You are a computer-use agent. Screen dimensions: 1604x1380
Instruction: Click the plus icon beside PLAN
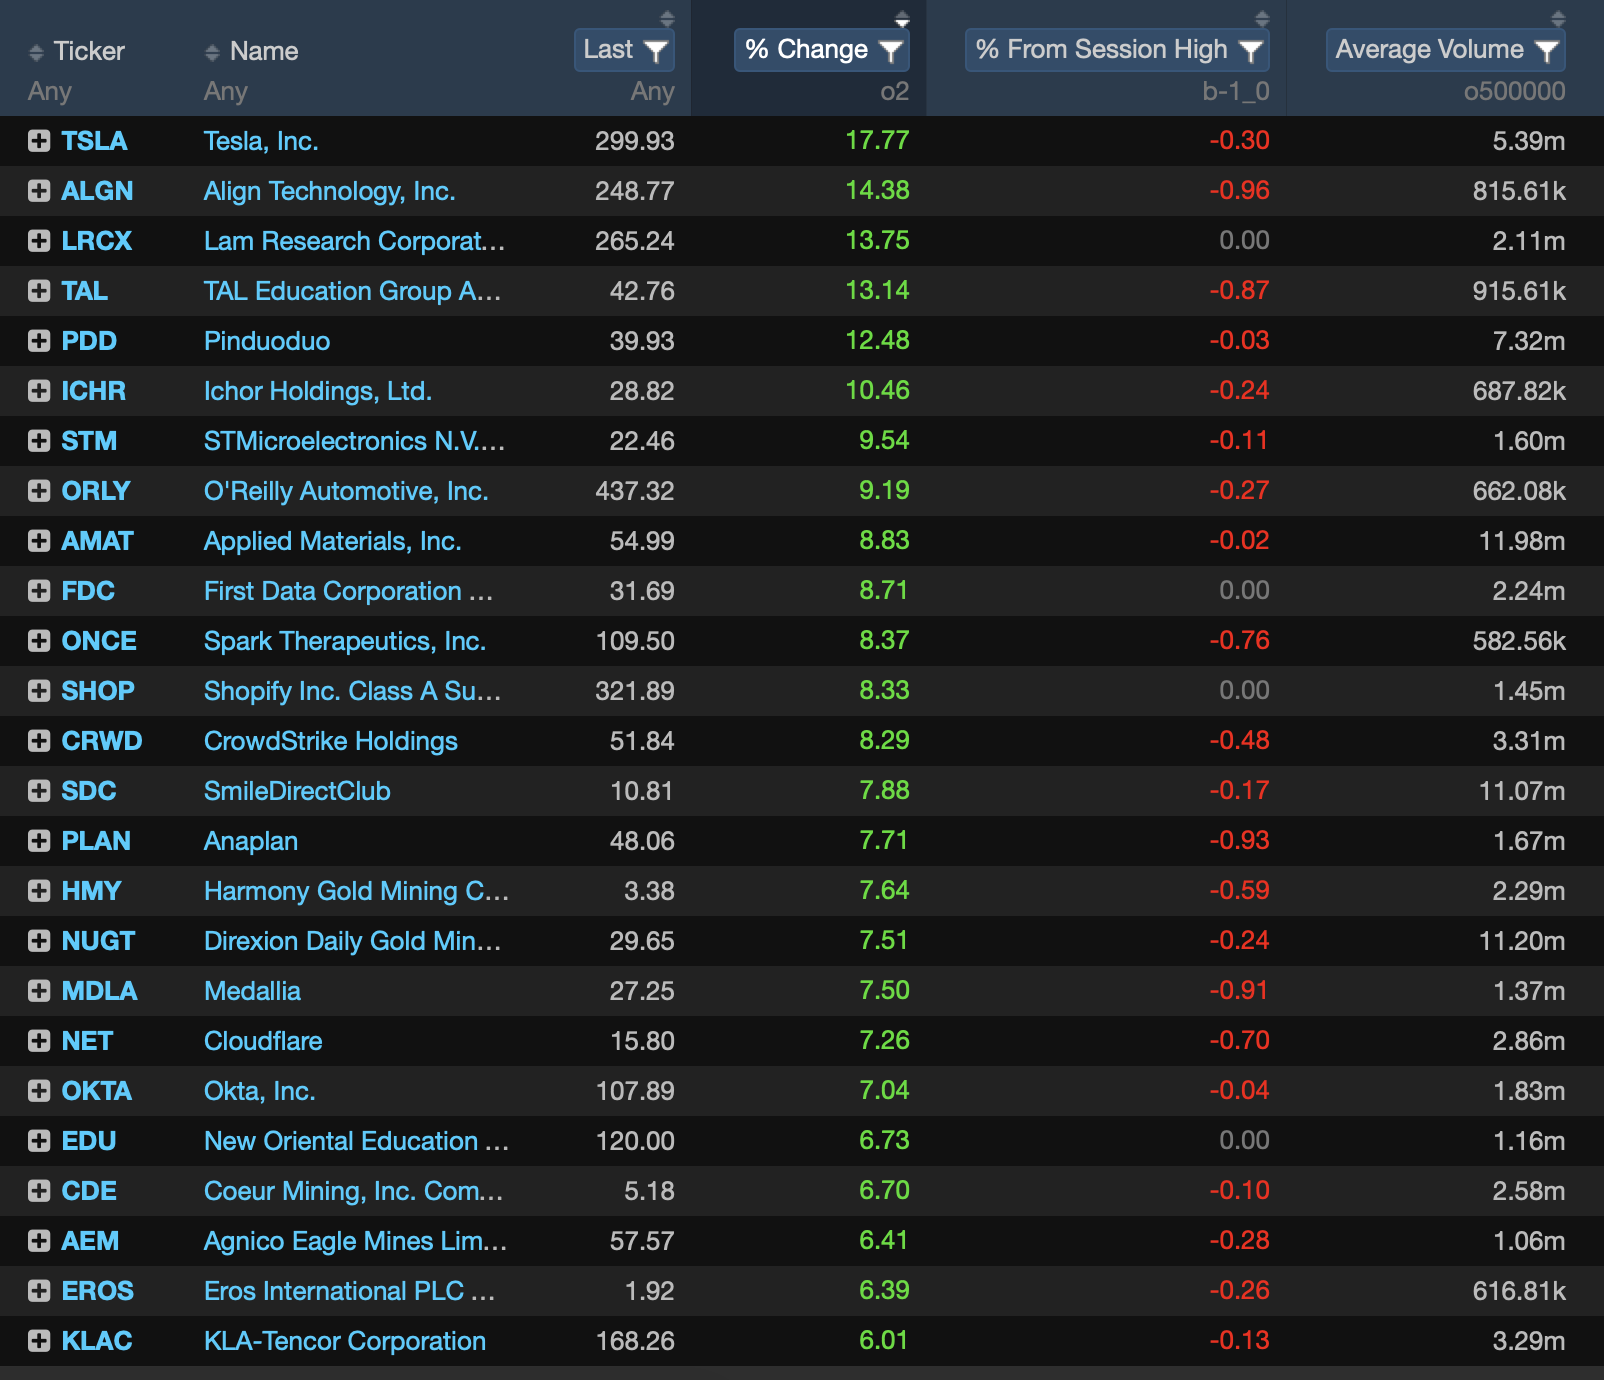tap(39, 841)
